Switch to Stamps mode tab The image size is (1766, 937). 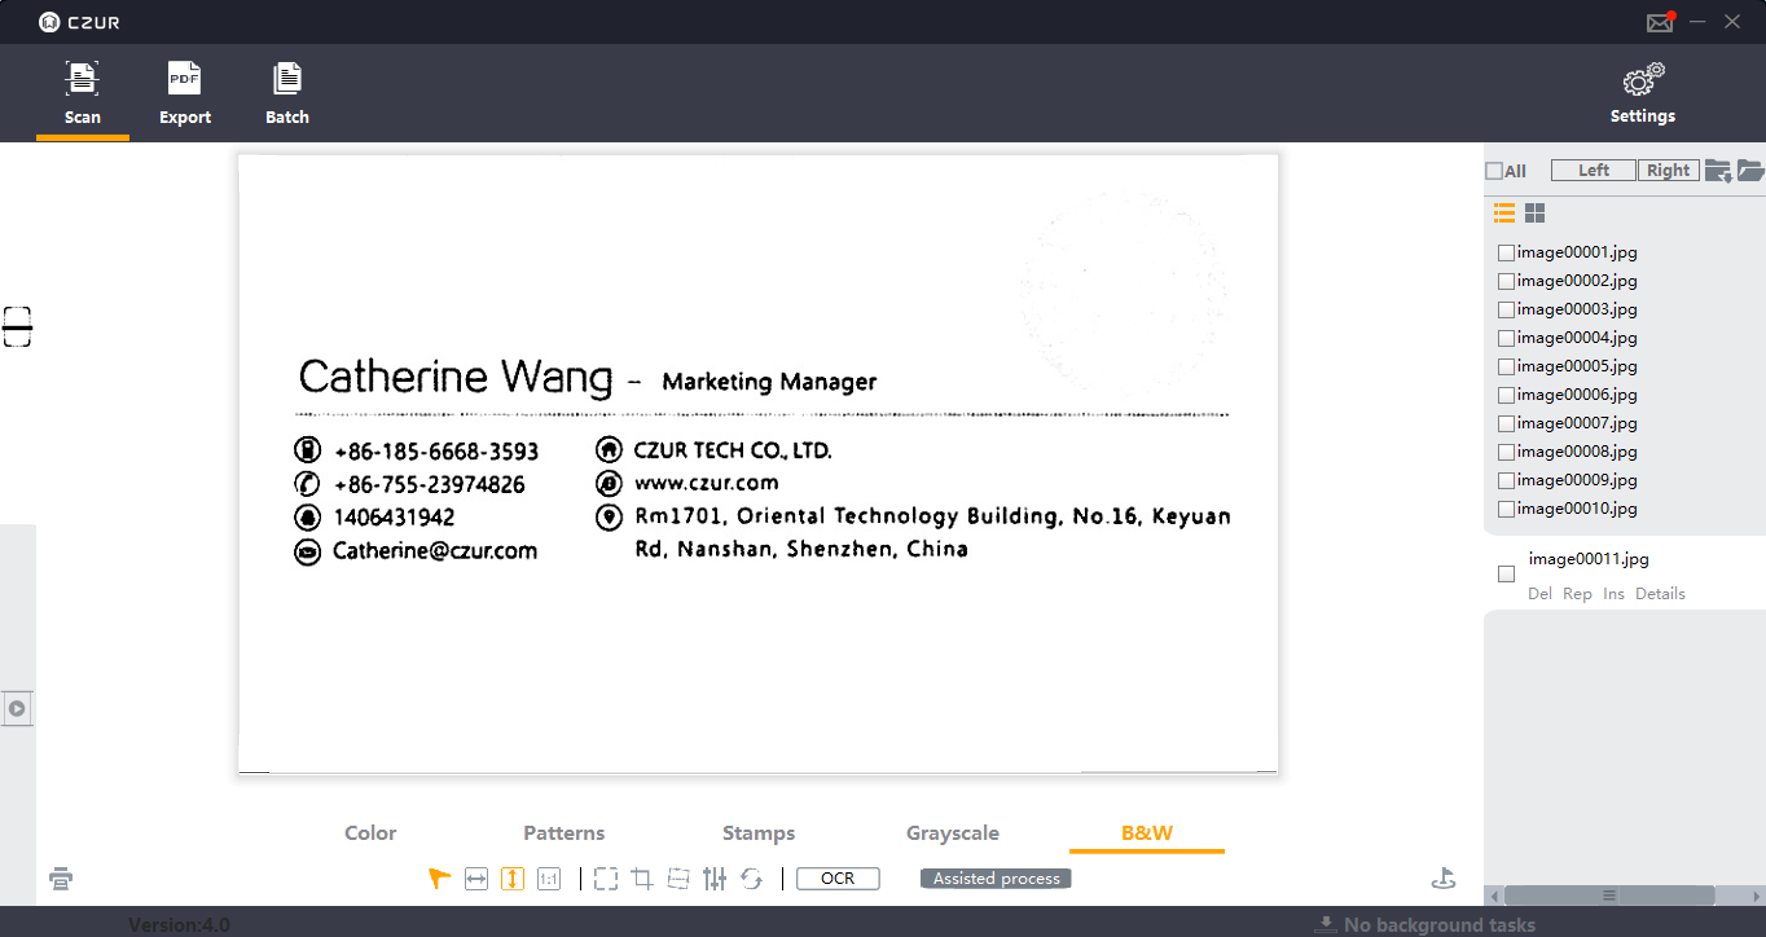click(759, 832)
